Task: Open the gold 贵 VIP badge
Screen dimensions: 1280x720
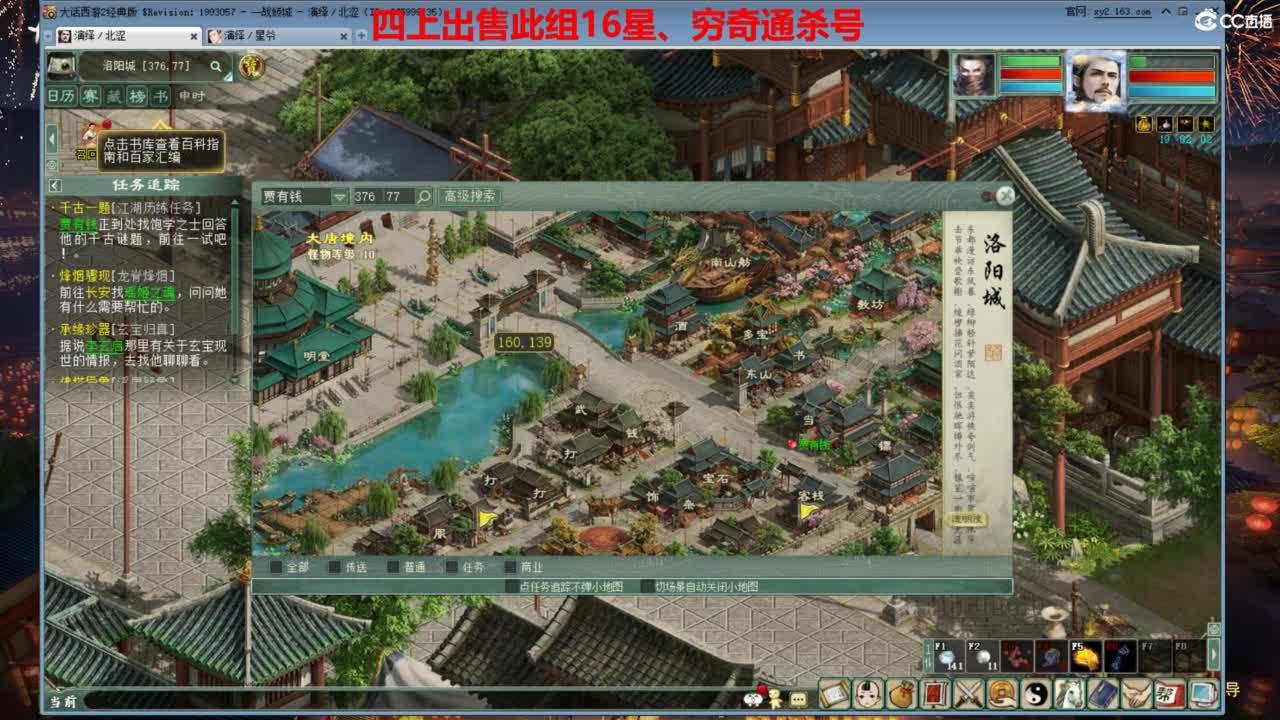Action: [251, 66]
